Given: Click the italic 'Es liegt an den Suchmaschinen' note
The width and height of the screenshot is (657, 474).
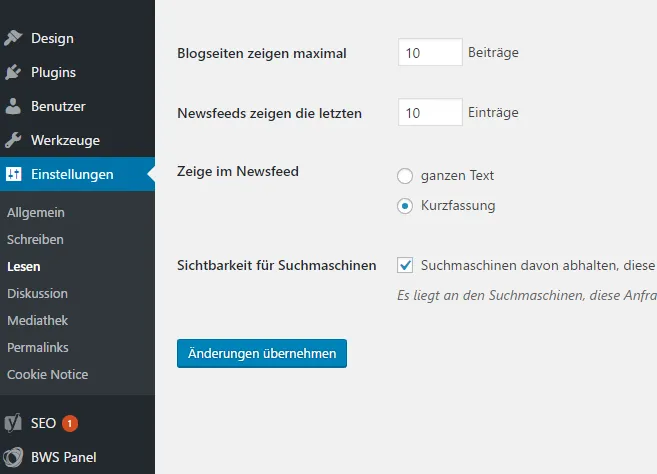Looking at the screenshot, I should click(527, 295).
